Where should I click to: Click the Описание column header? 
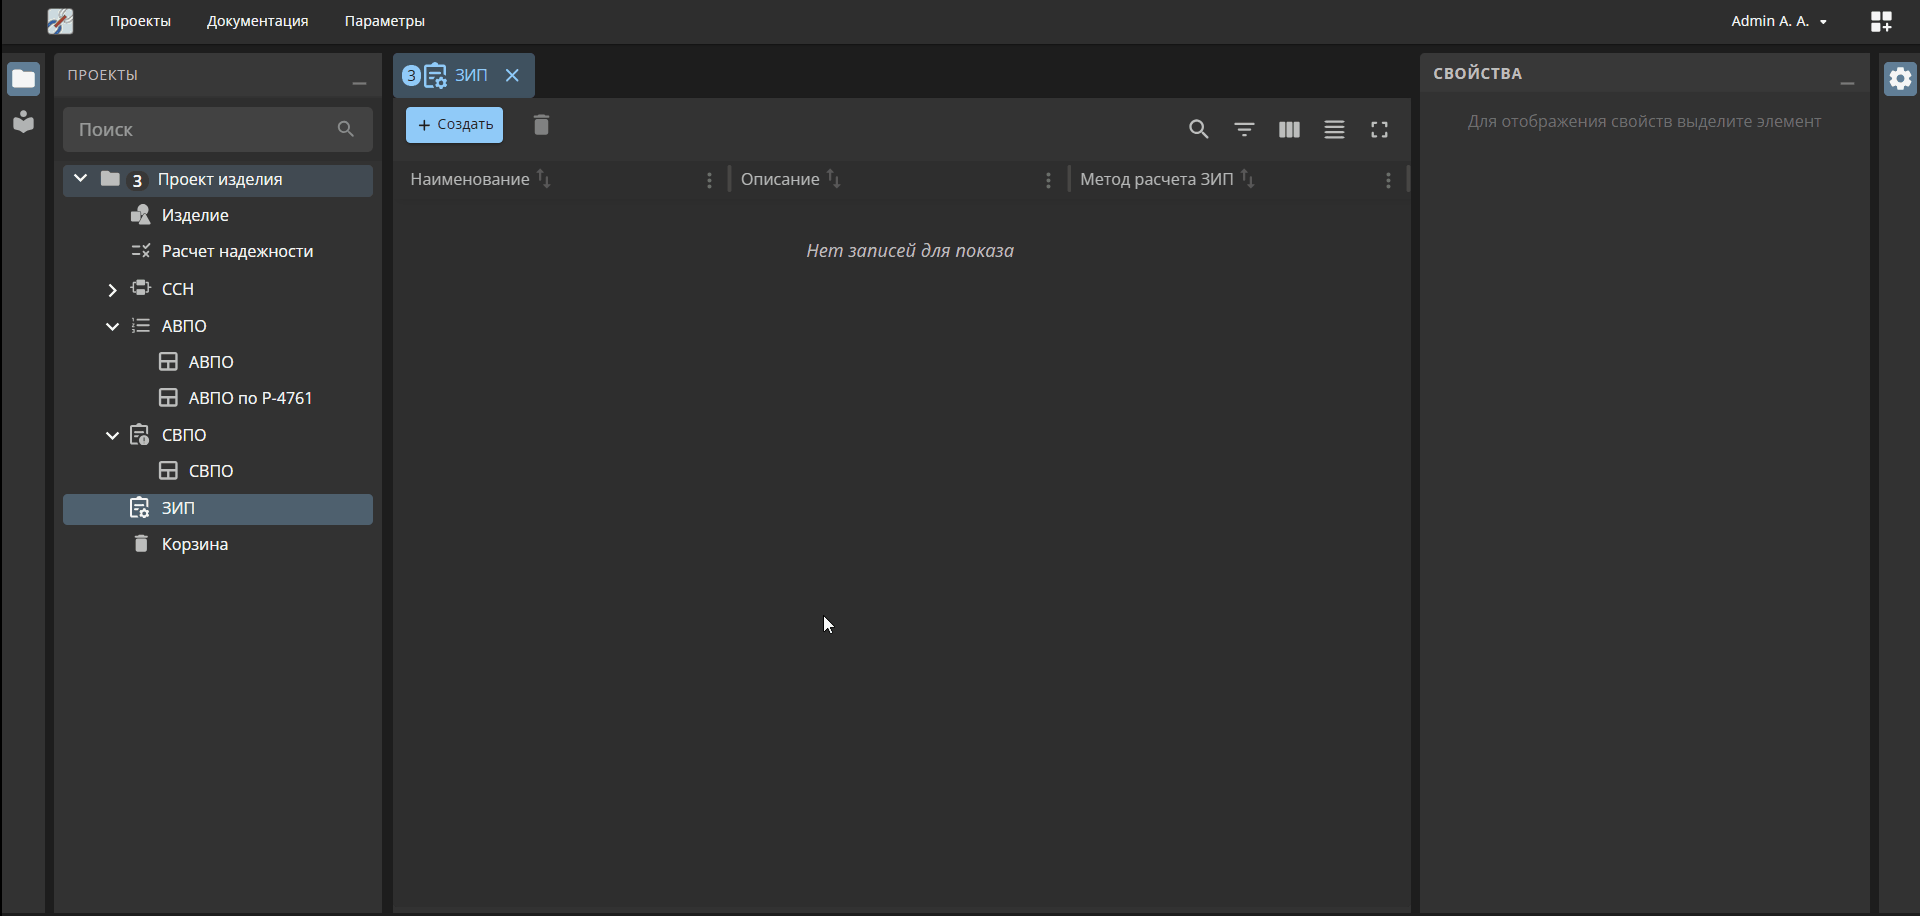pyautogui.click(x=780, y=179)
